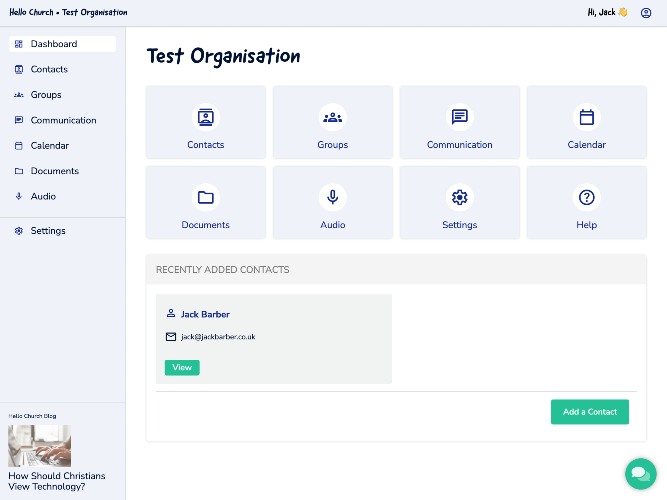View the Jack Barber contact
This screenshot has height=500, width=667.
182,367
